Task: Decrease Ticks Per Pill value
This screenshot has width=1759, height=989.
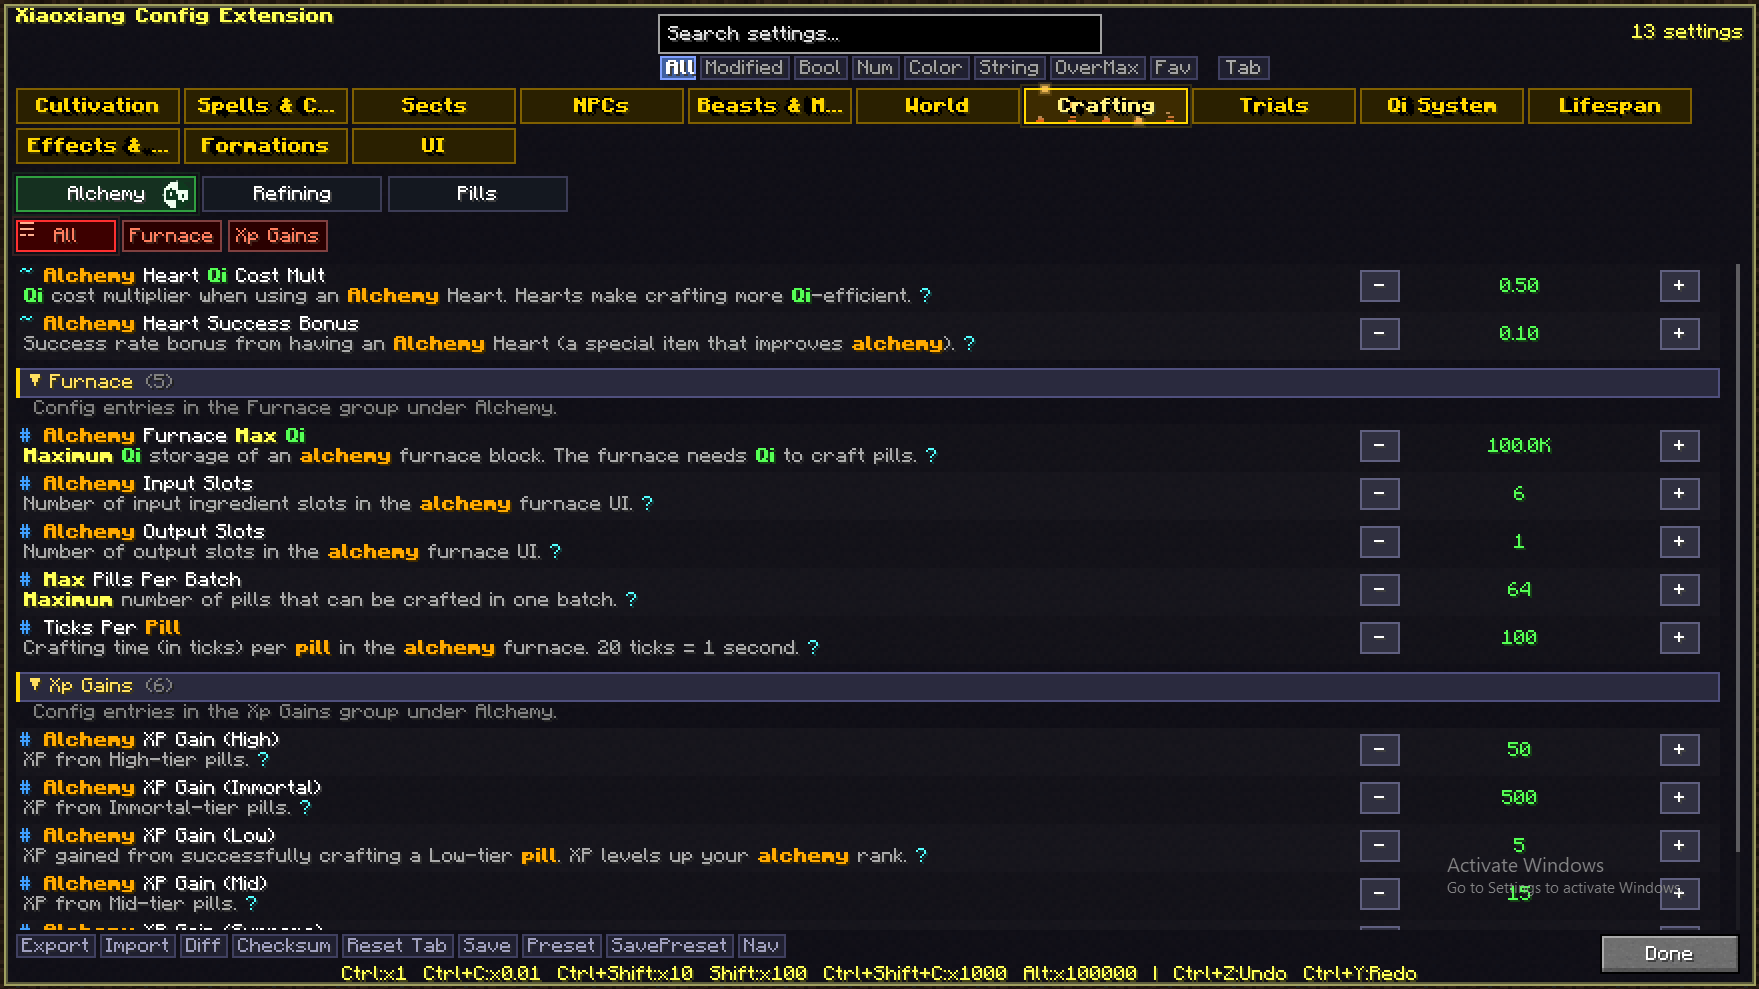Action: click(x=1379, y=638)
